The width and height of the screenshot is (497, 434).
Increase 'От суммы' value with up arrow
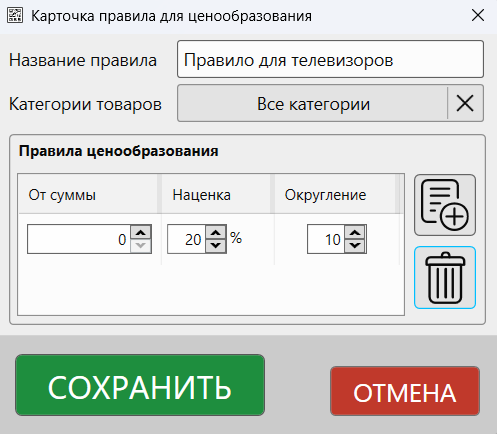coord(141,232)
